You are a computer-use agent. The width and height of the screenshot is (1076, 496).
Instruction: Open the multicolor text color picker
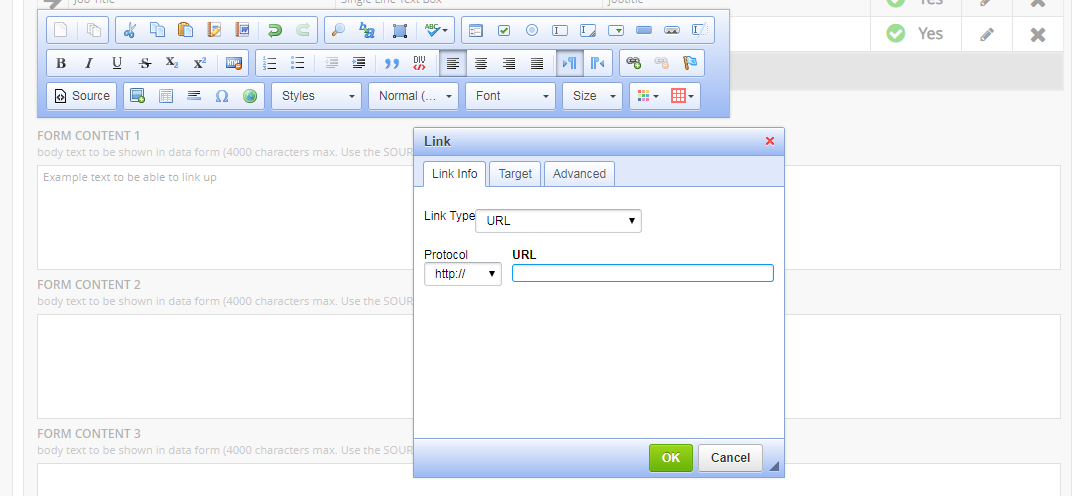point(648,96)
